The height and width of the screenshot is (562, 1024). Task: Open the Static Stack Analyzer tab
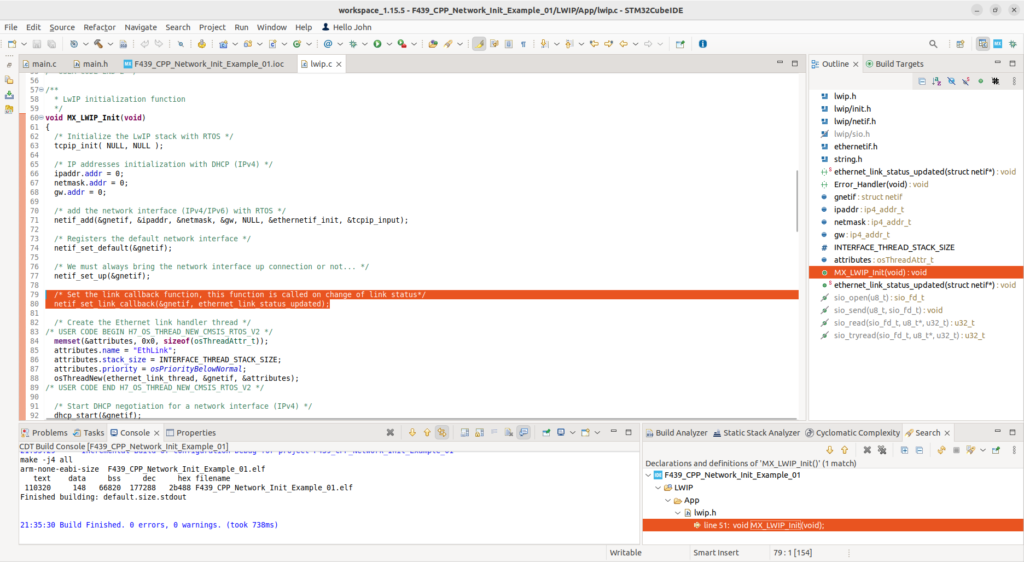(x=756, y=433)
